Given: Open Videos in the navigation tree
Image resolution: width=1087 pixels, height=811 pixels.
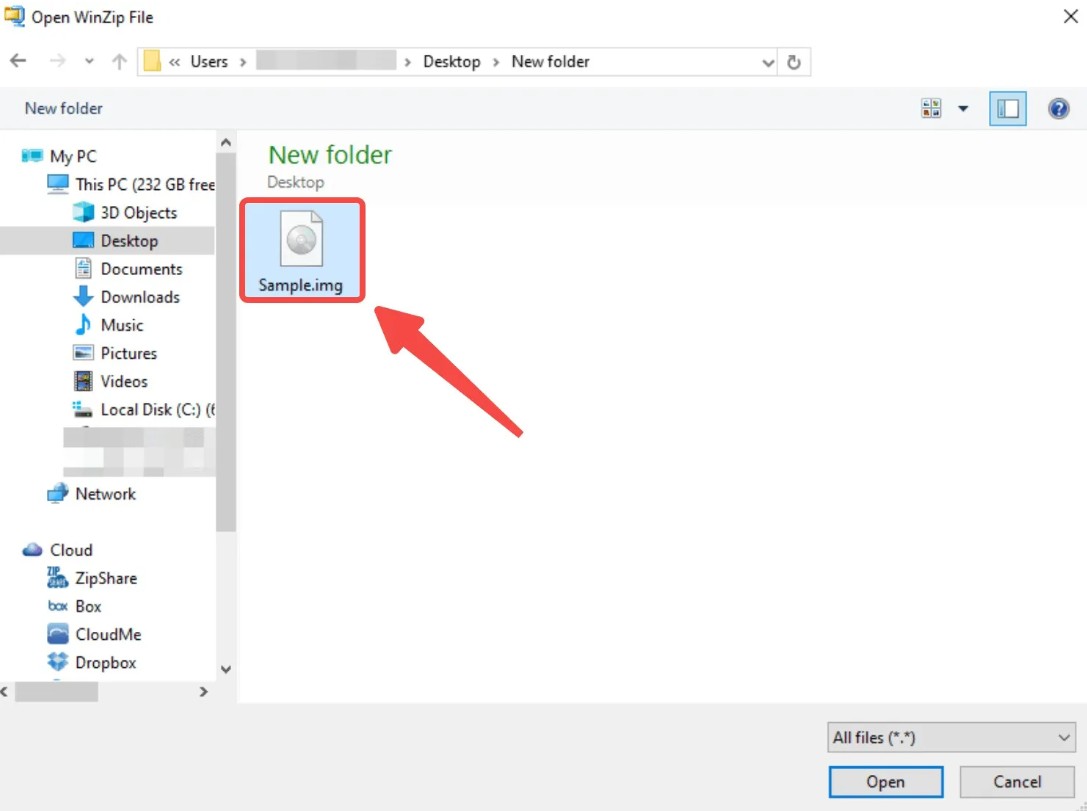Looking at the screenshot, I should click(124, 381).
